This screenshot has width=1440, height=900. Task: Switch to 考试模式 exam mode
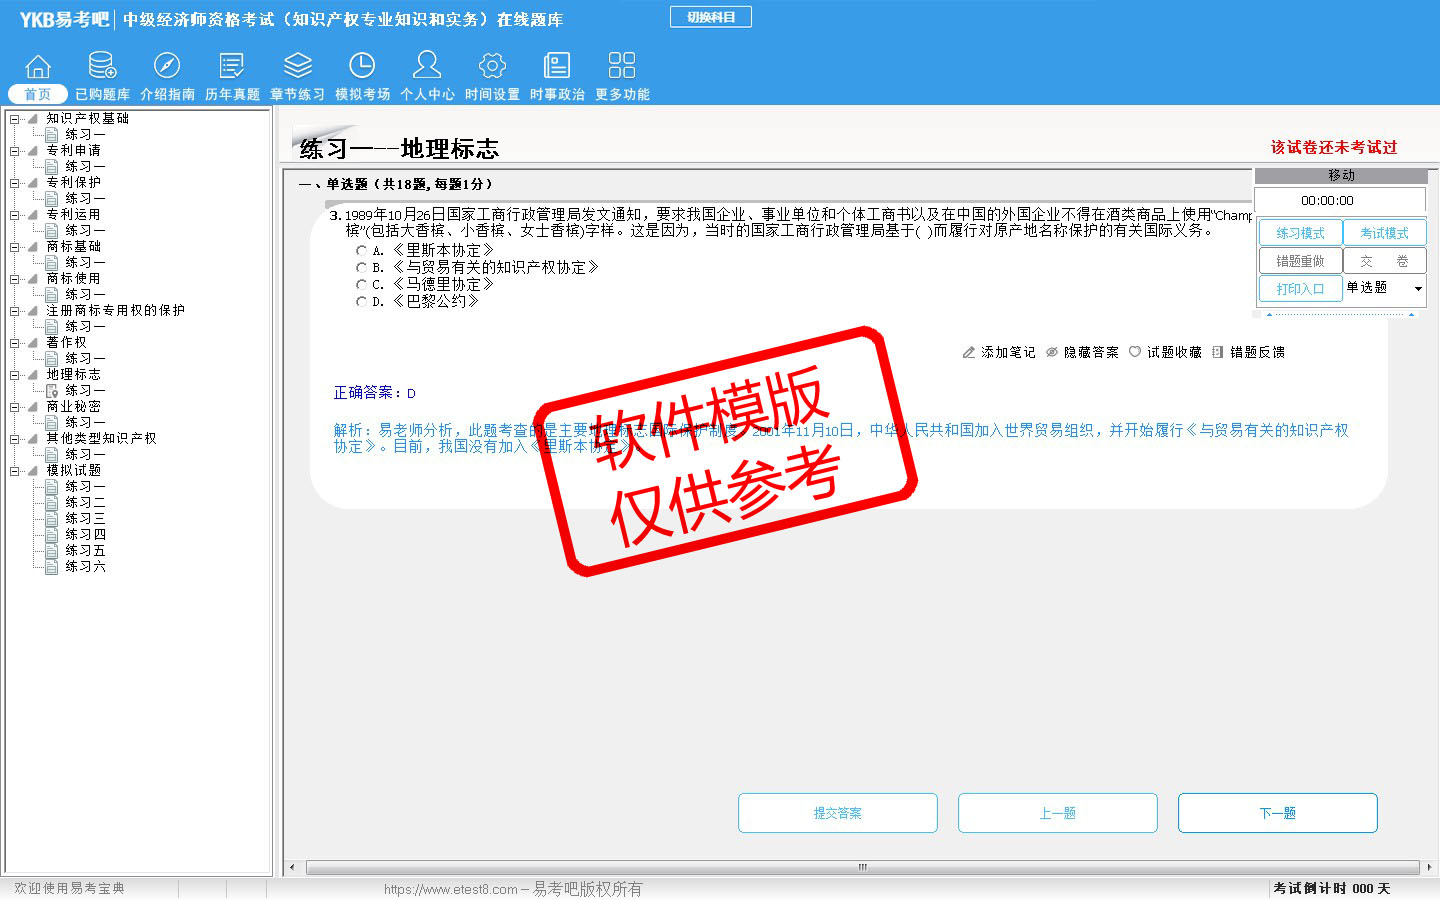(x=1384, y=233)
